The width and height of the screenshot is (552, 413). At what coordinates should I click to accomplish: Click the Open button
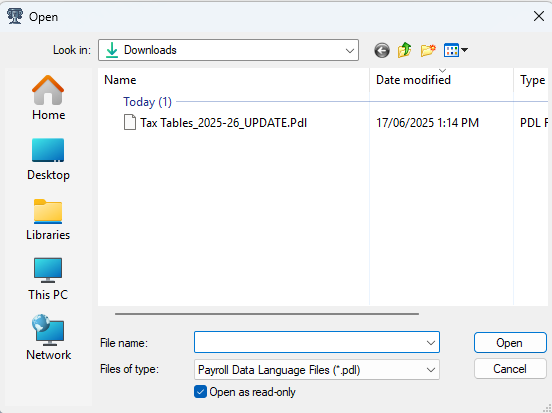(x=510, y=343)
